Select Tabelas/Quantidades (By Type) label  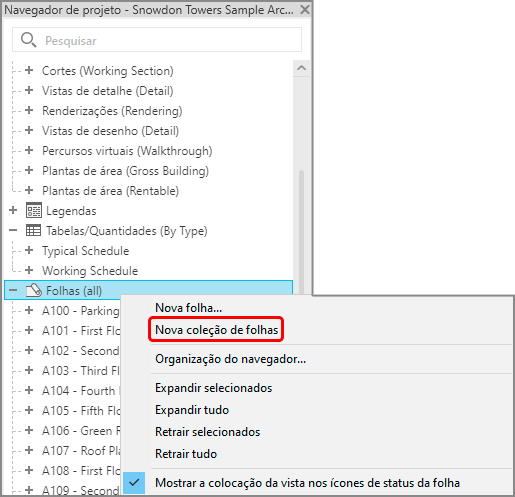[127, 231]
